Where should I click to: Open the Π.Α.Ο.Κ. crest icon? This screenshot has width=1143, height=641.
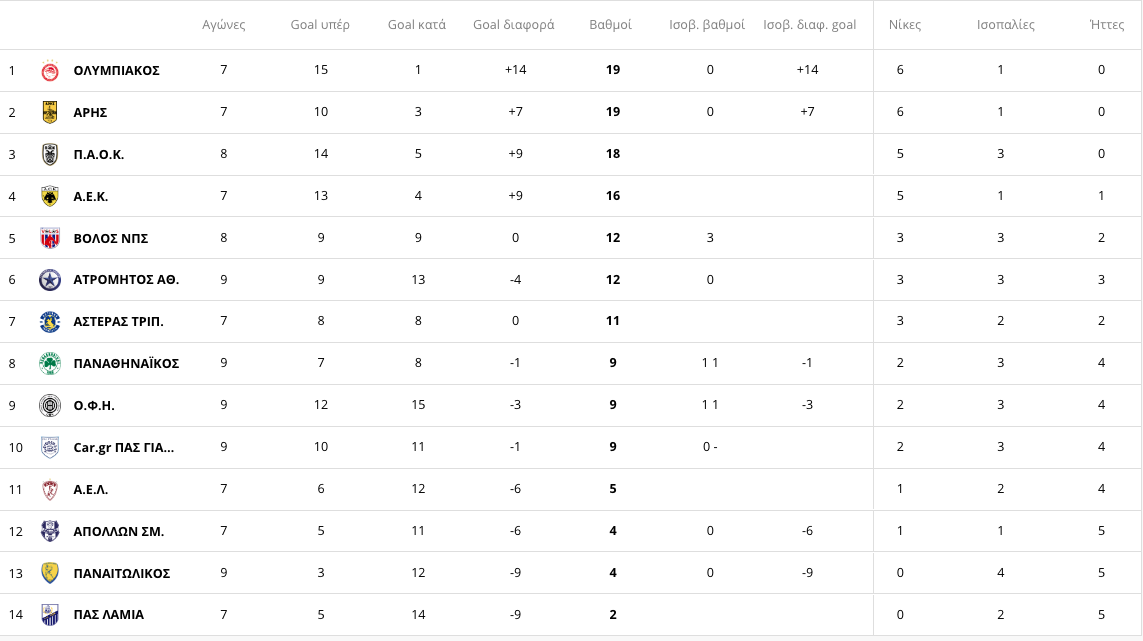click(x=50, y=155)
